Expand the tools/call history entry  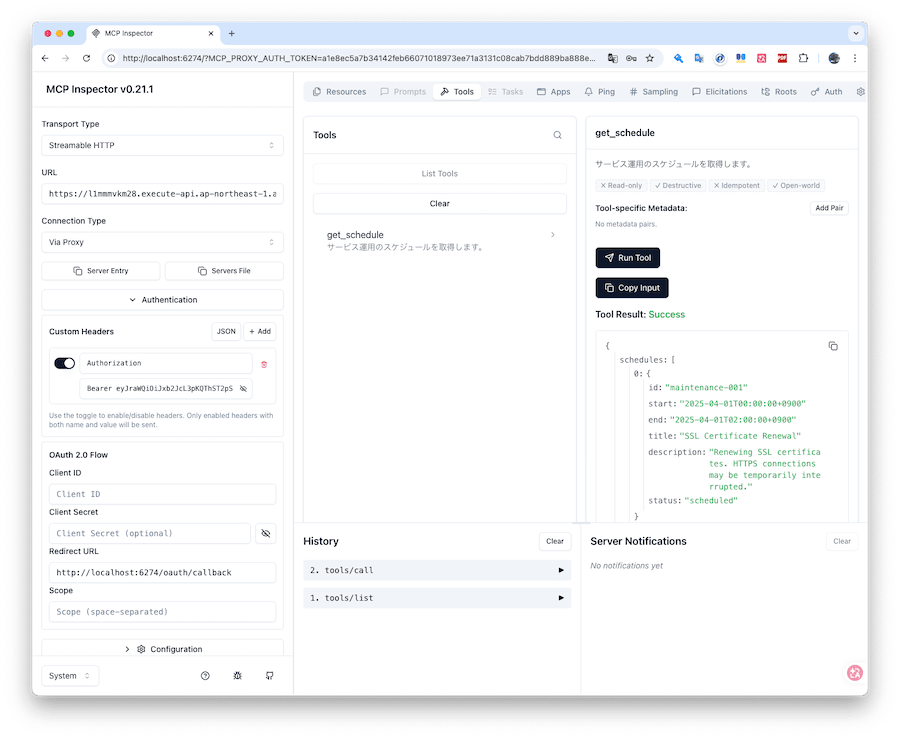(x=437, y=570)
